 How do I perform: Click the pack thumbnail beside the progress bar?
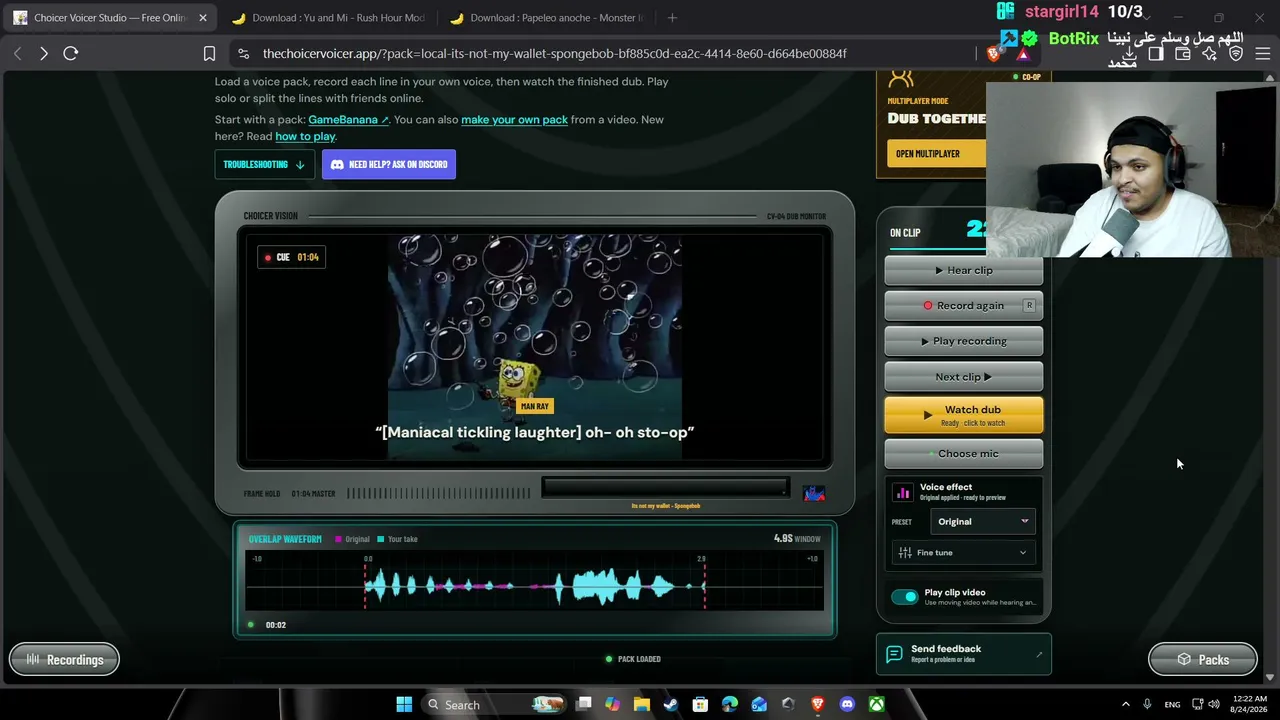(814, 492)
